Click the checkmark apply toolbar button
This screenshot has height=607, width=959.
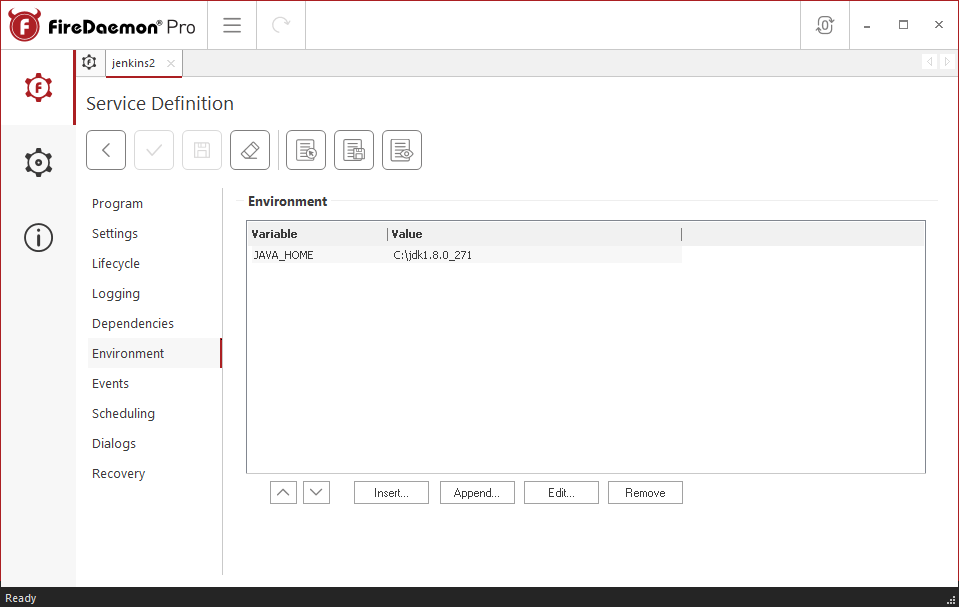pos(154,150)
